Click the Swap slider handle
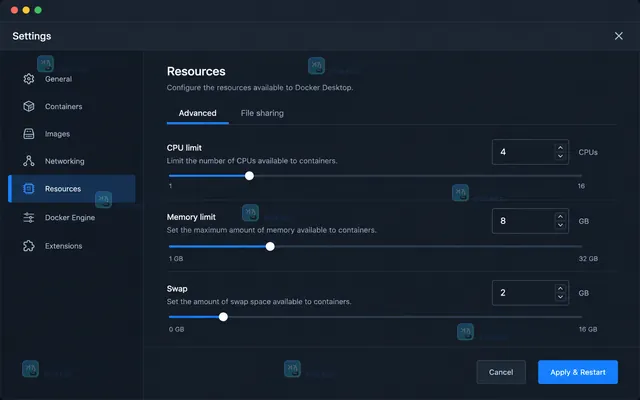The image size is (640, 400). click(x=223, y=317)
